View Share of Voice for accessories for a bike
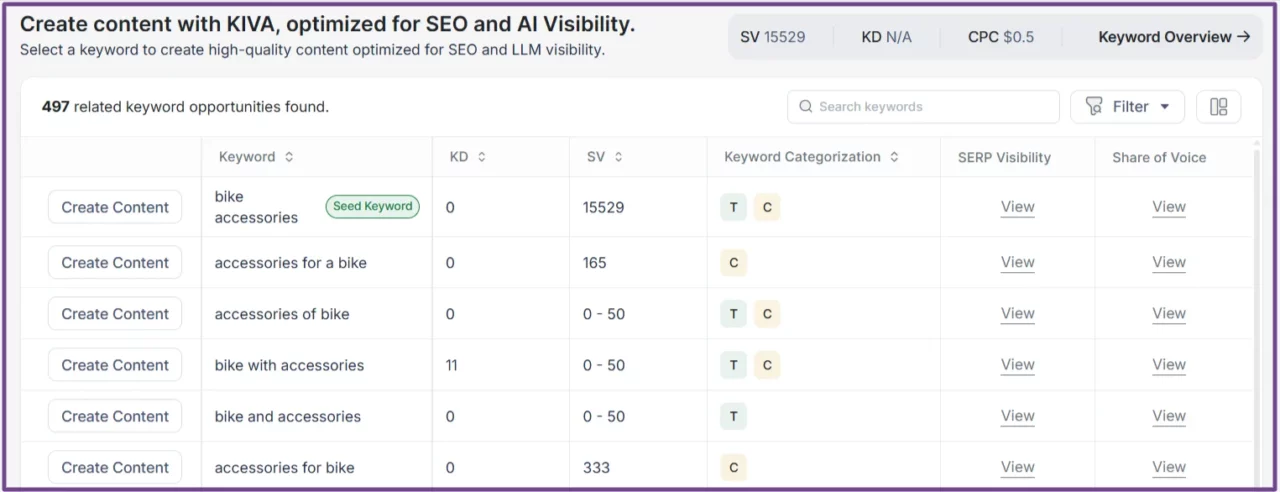The height and width of the screenshot is (492, 1280). click(x=1168, y=263)
